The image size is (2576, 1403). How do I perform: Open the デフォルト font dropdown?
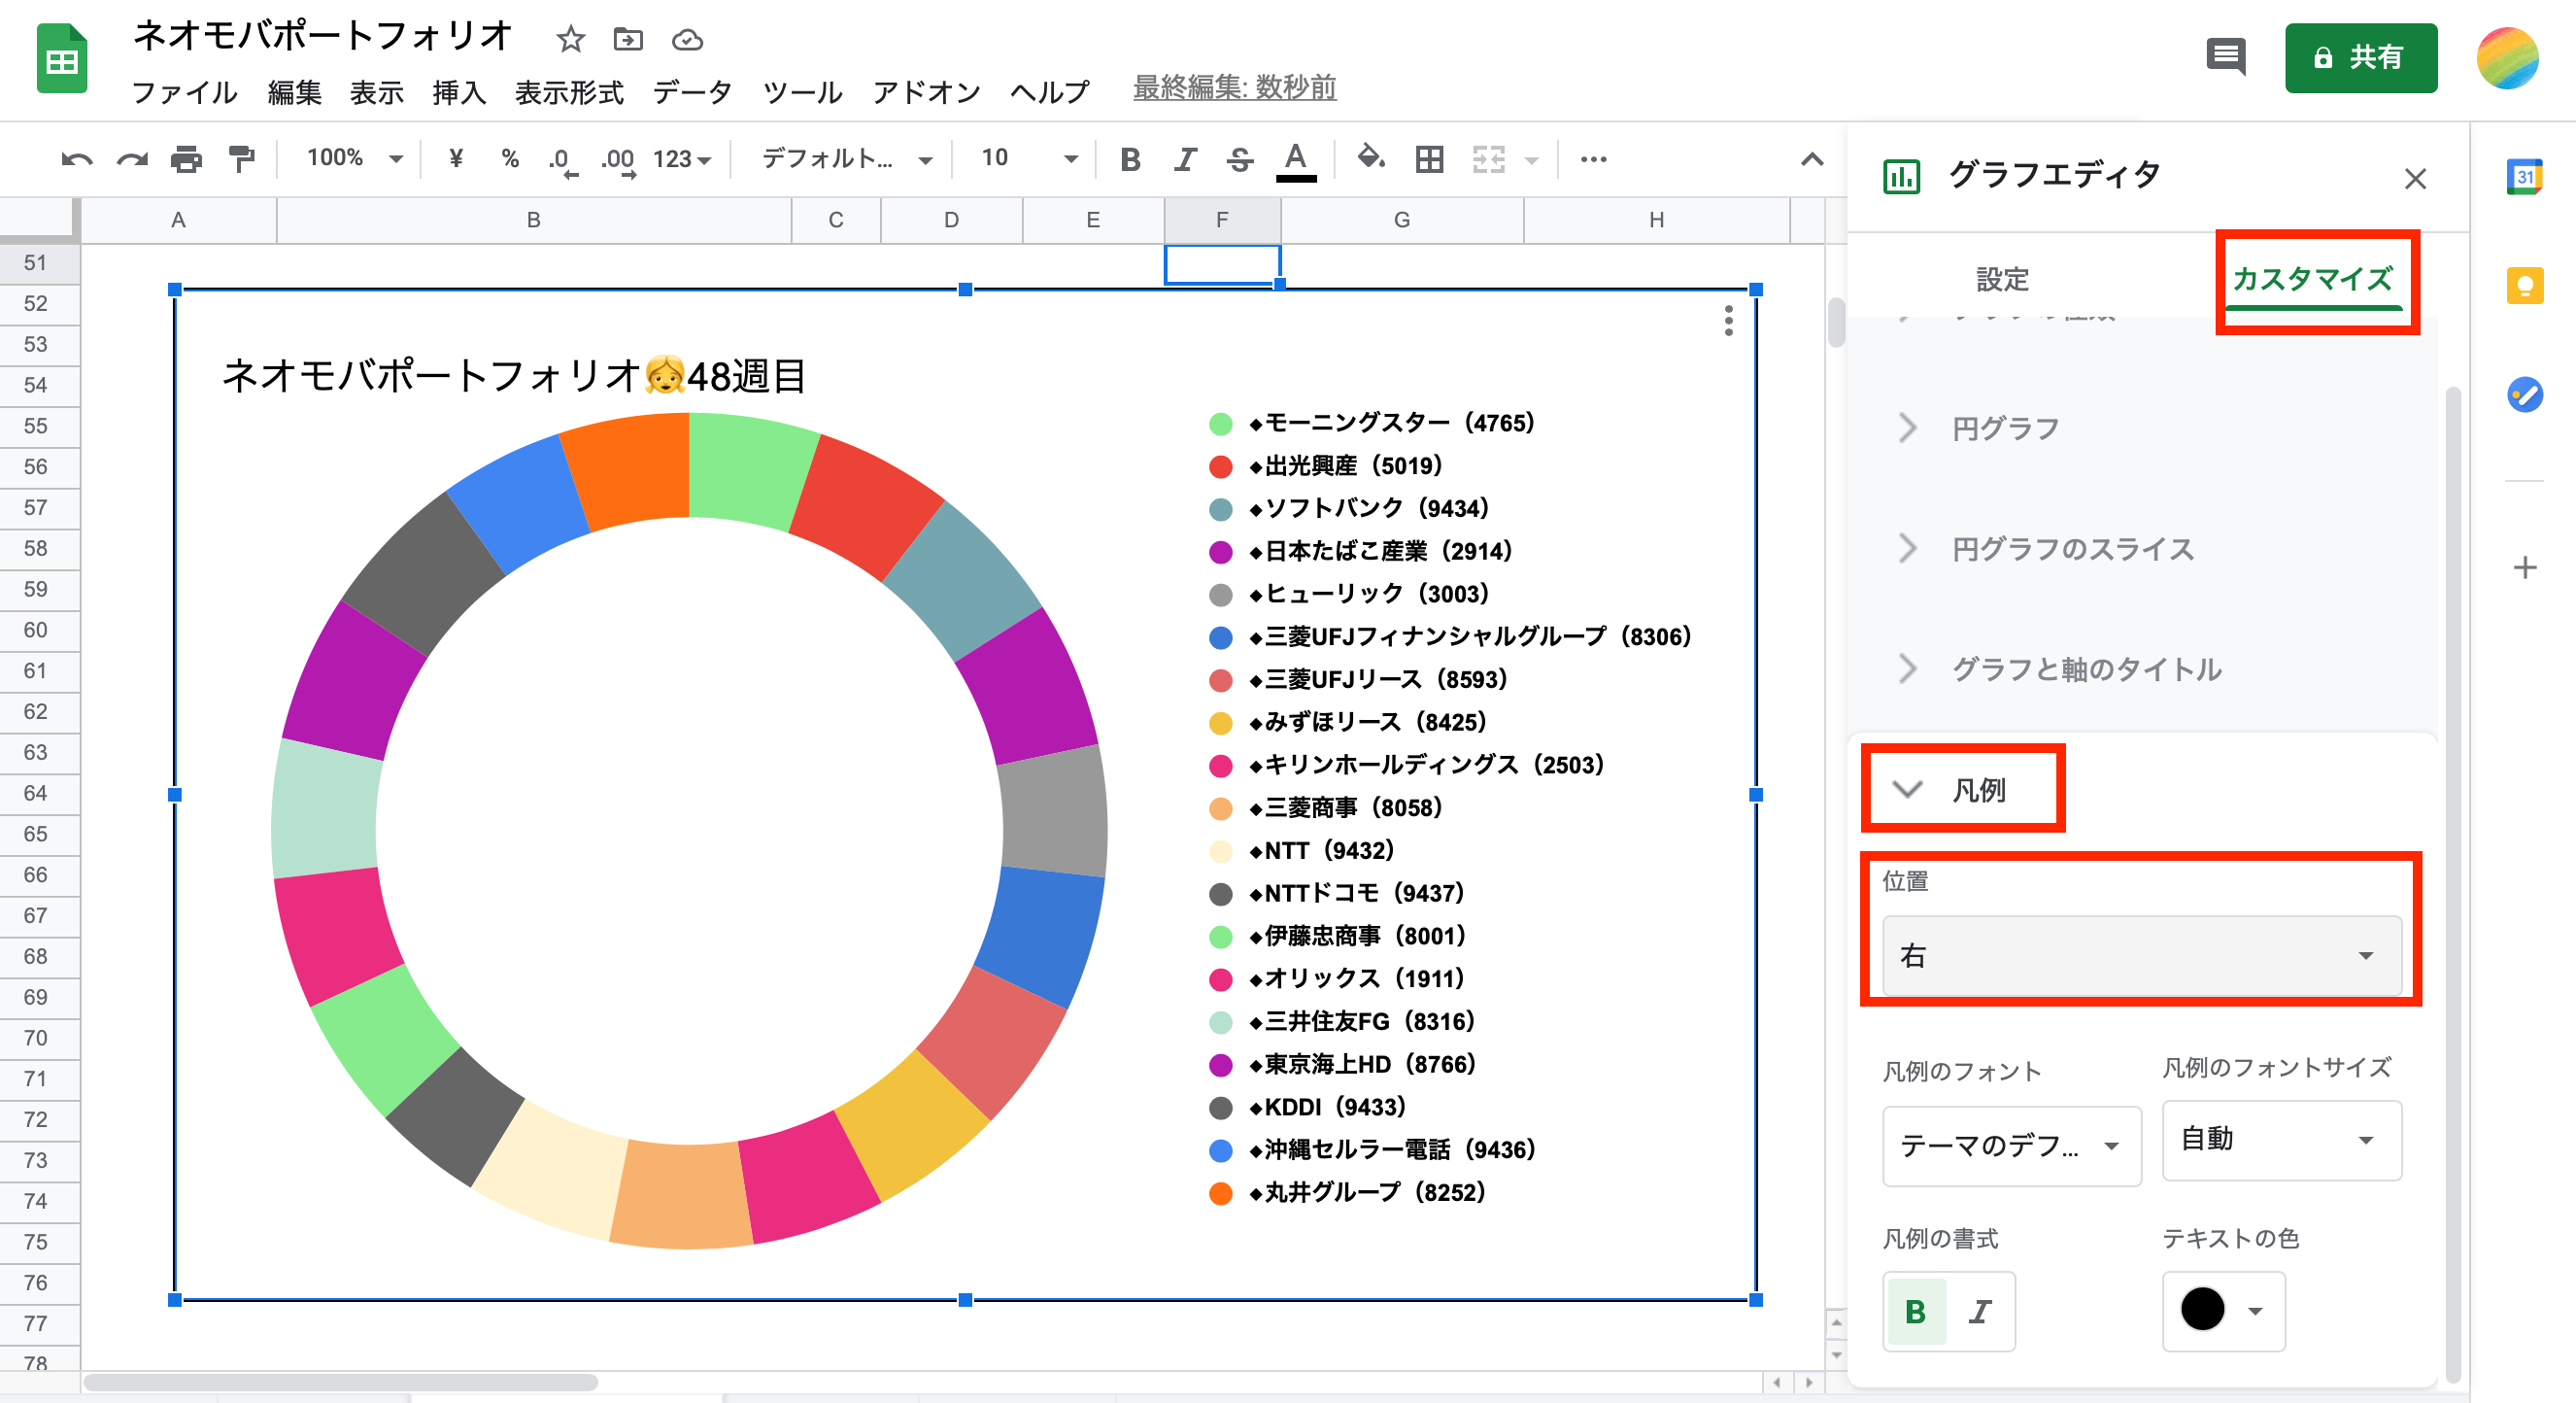click(846, 158)
